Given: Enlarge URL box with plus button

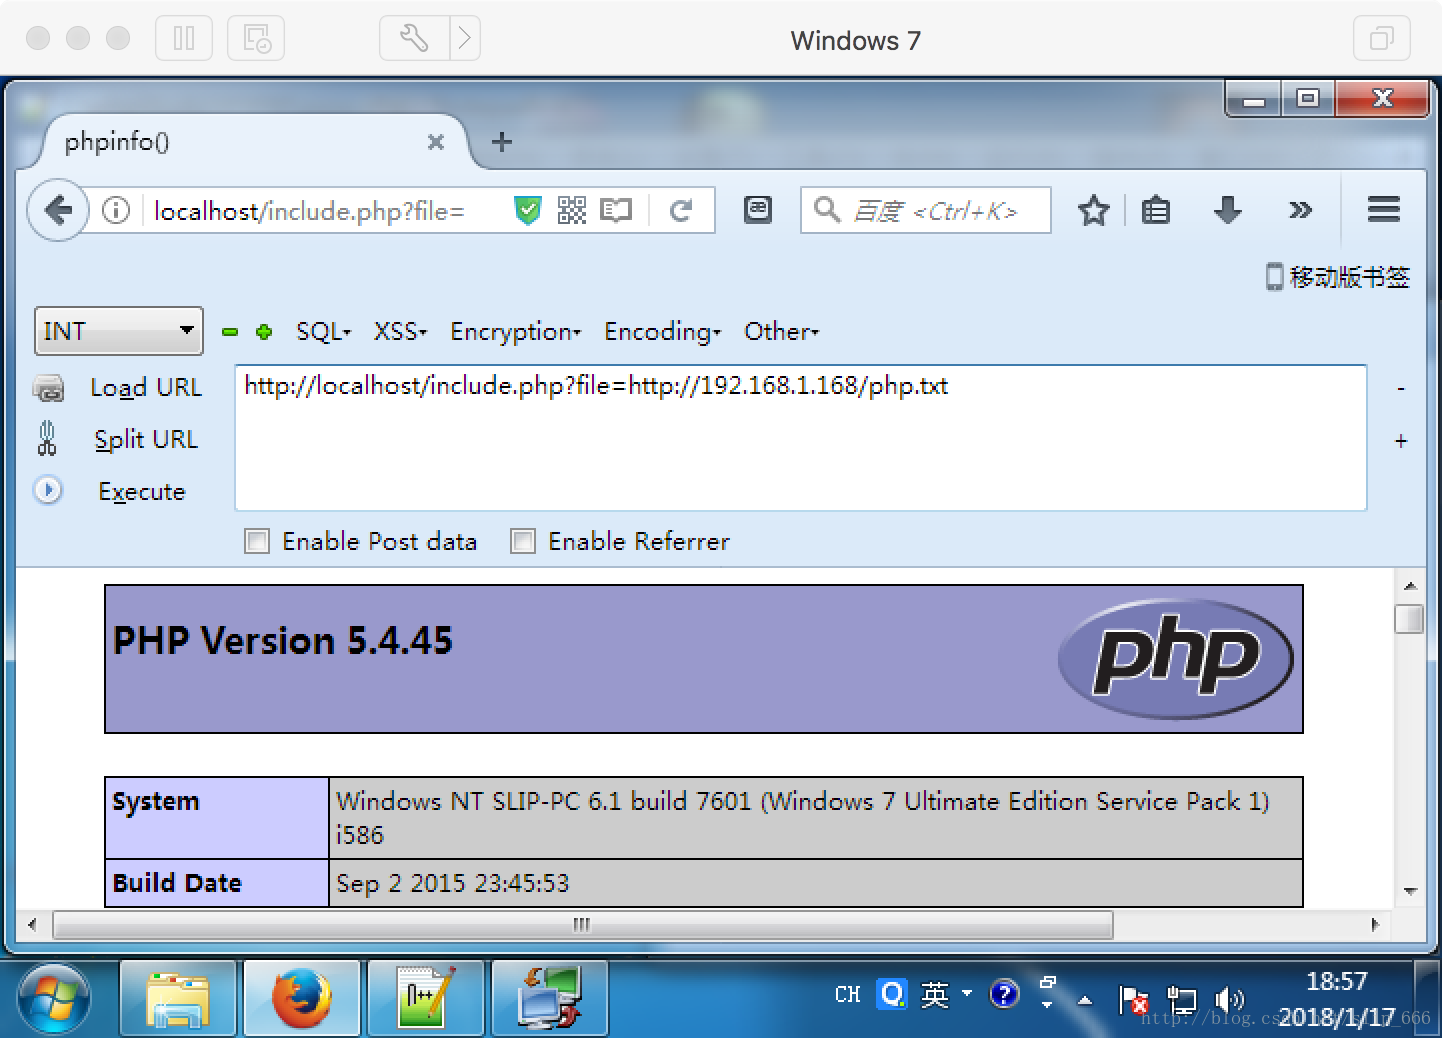Looking at the screenshot, I should pos(1401,441).
